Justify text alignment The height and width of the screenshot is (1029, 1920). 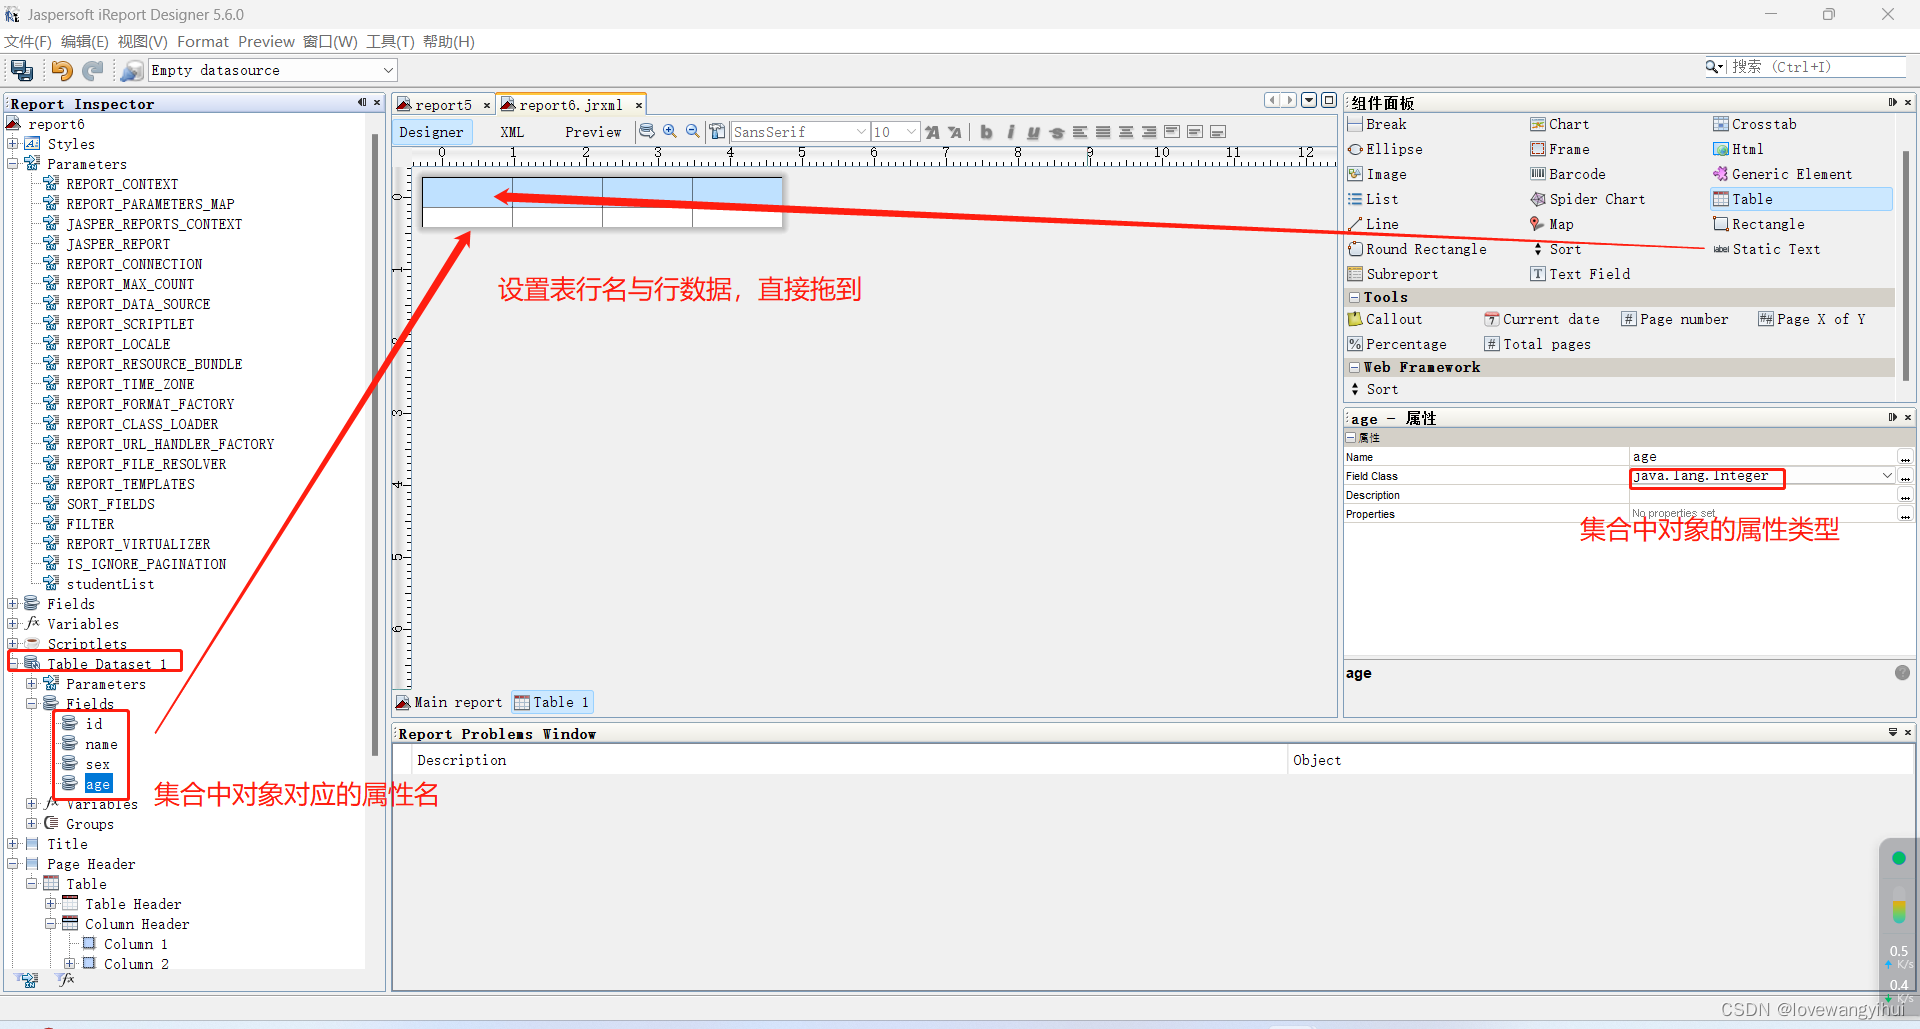1103,131
